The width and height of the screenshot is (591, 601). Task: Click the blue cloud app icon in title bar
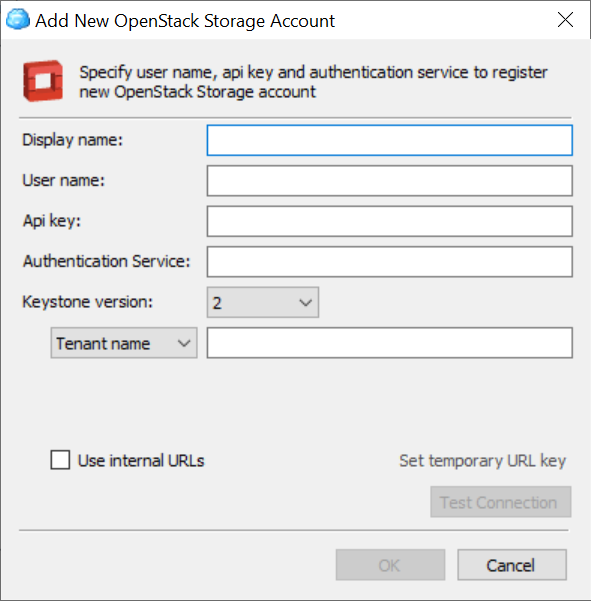(x=18, y=19)
